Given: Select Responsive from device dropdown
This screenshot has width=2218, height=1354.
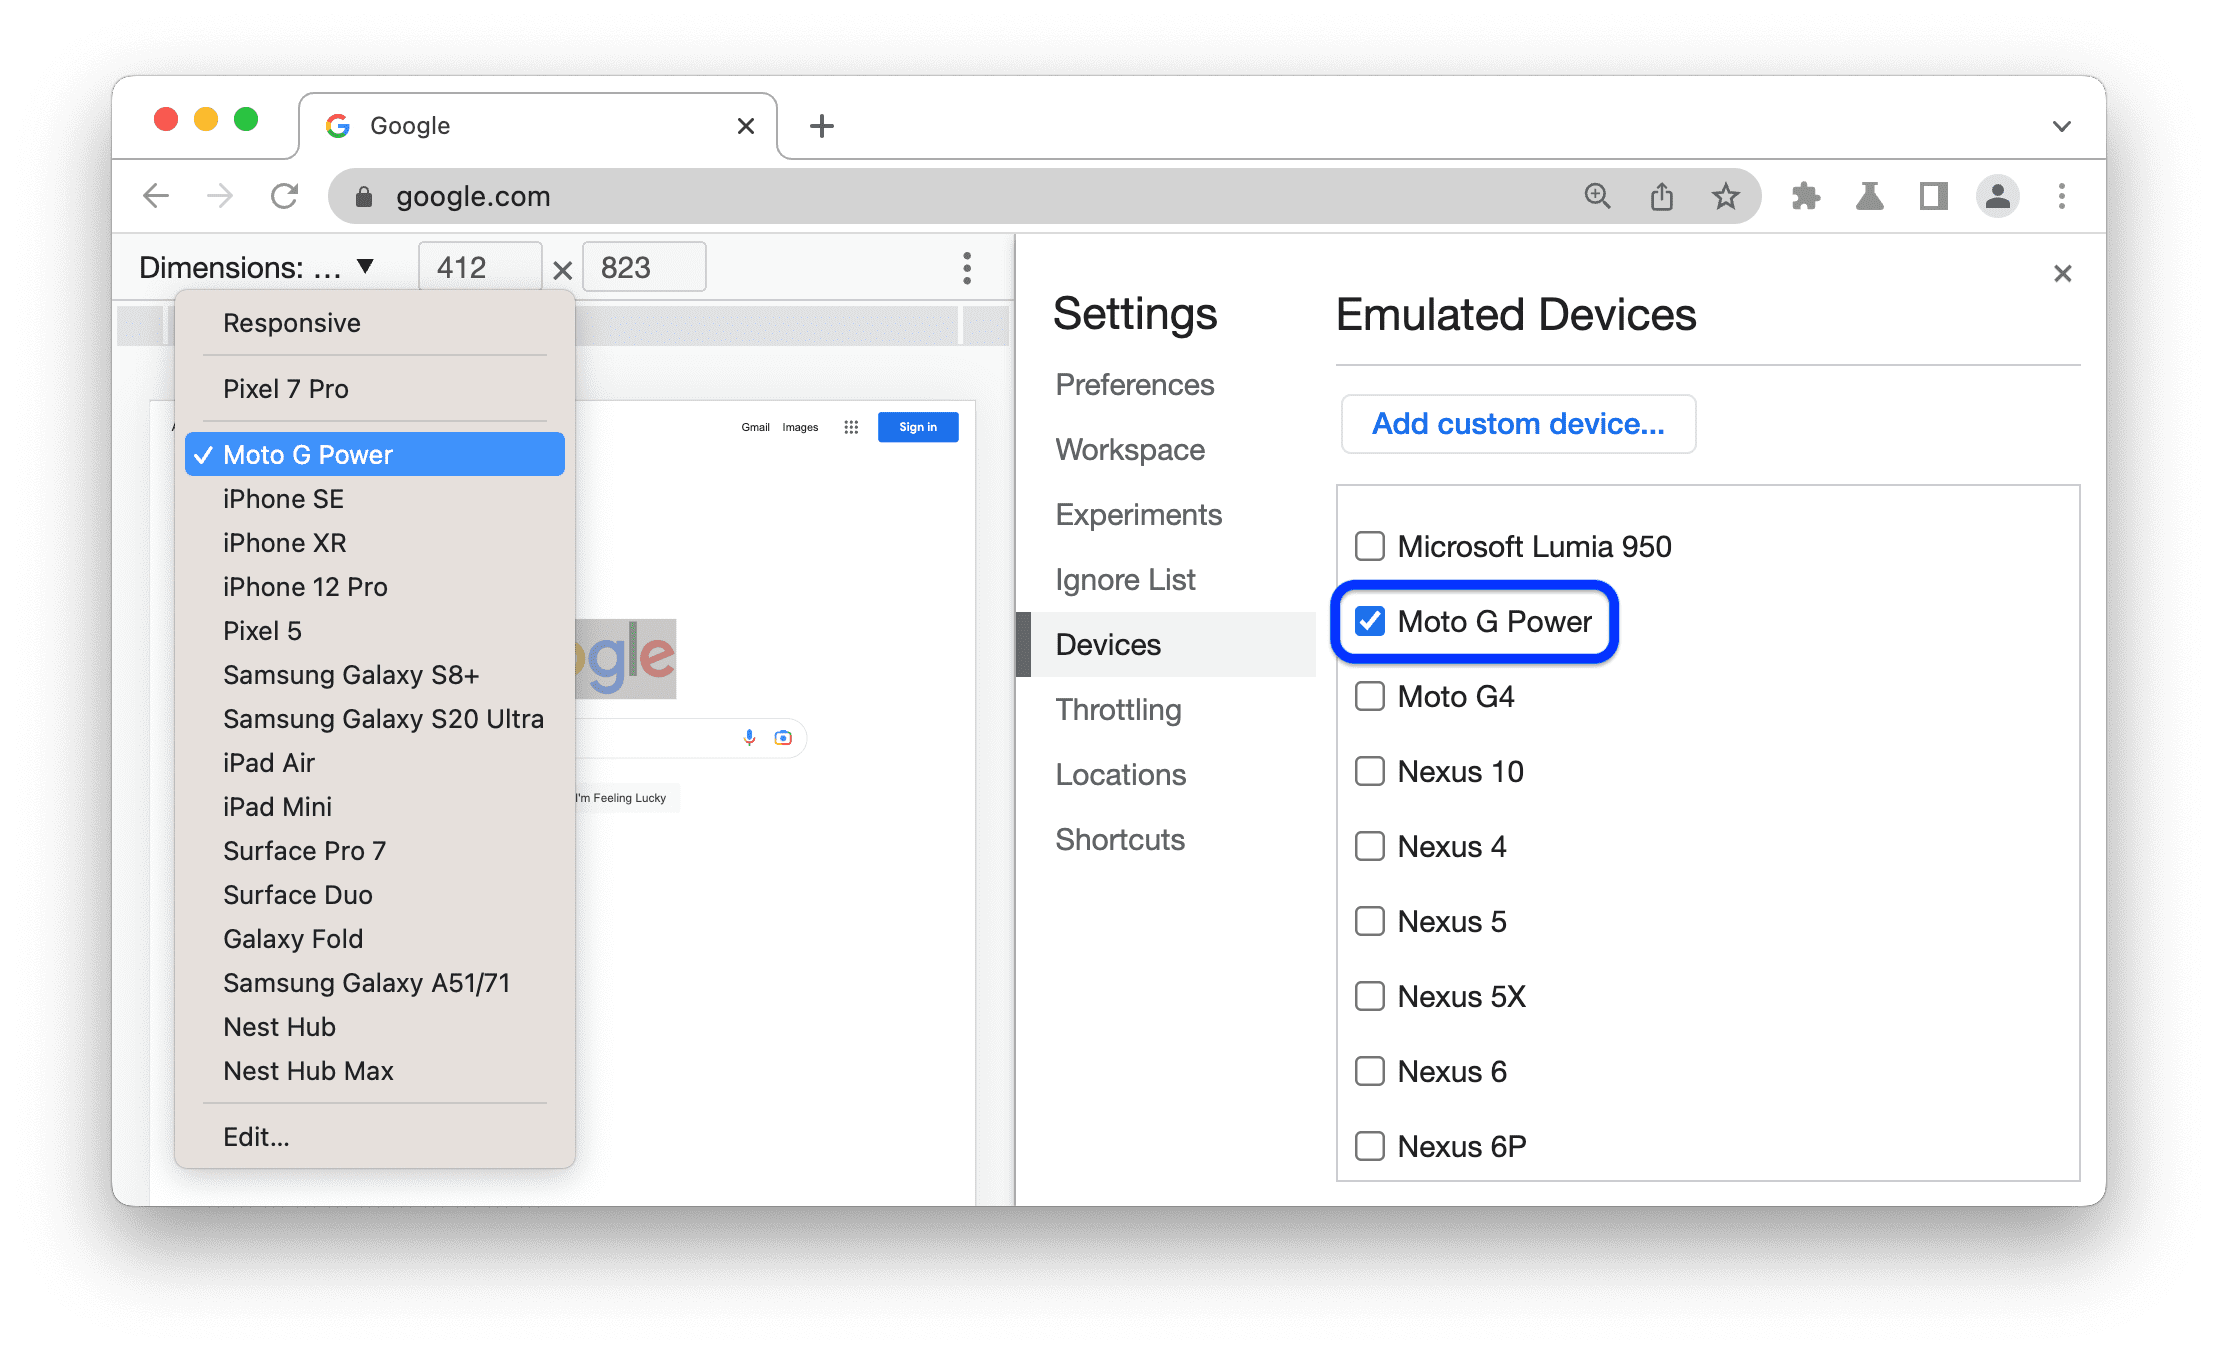Looking at the screenshot, I should coord(290,323).
